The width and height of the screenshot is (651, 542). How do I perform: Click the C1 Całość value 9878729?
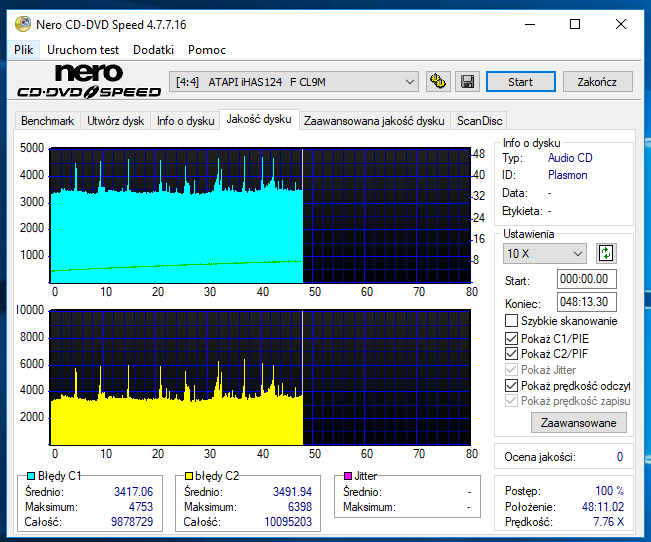tap(132, 522)
